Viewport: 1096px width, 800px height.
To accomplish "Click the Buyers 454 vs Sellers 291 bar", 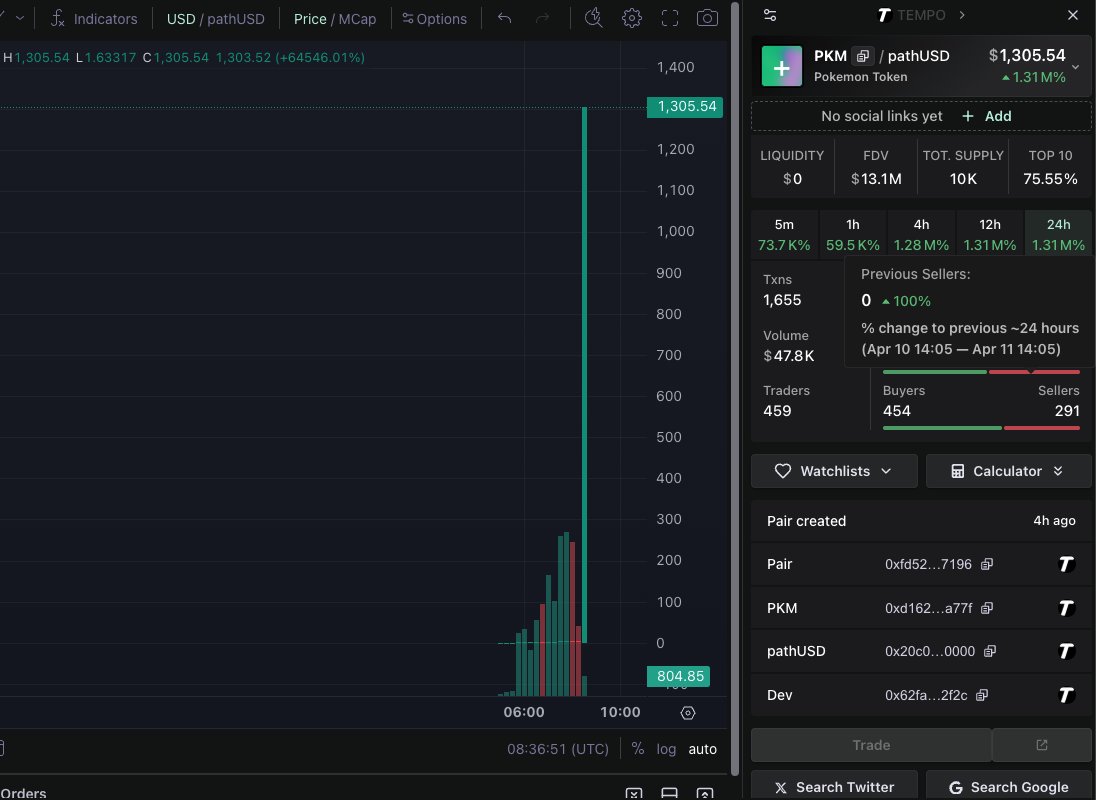I will pos(981,428).
